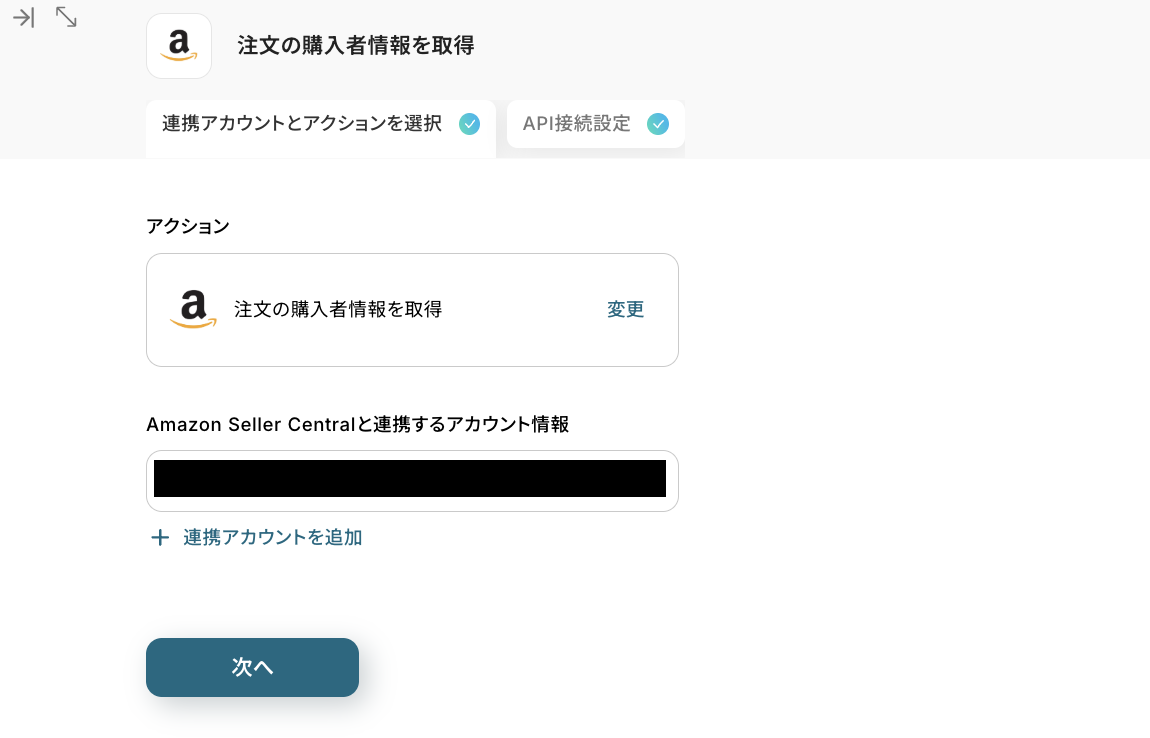This screenshot has height=738, width=1150.
Task: Expand panel using diagonal arrows icon
Action: pos(66,17)
